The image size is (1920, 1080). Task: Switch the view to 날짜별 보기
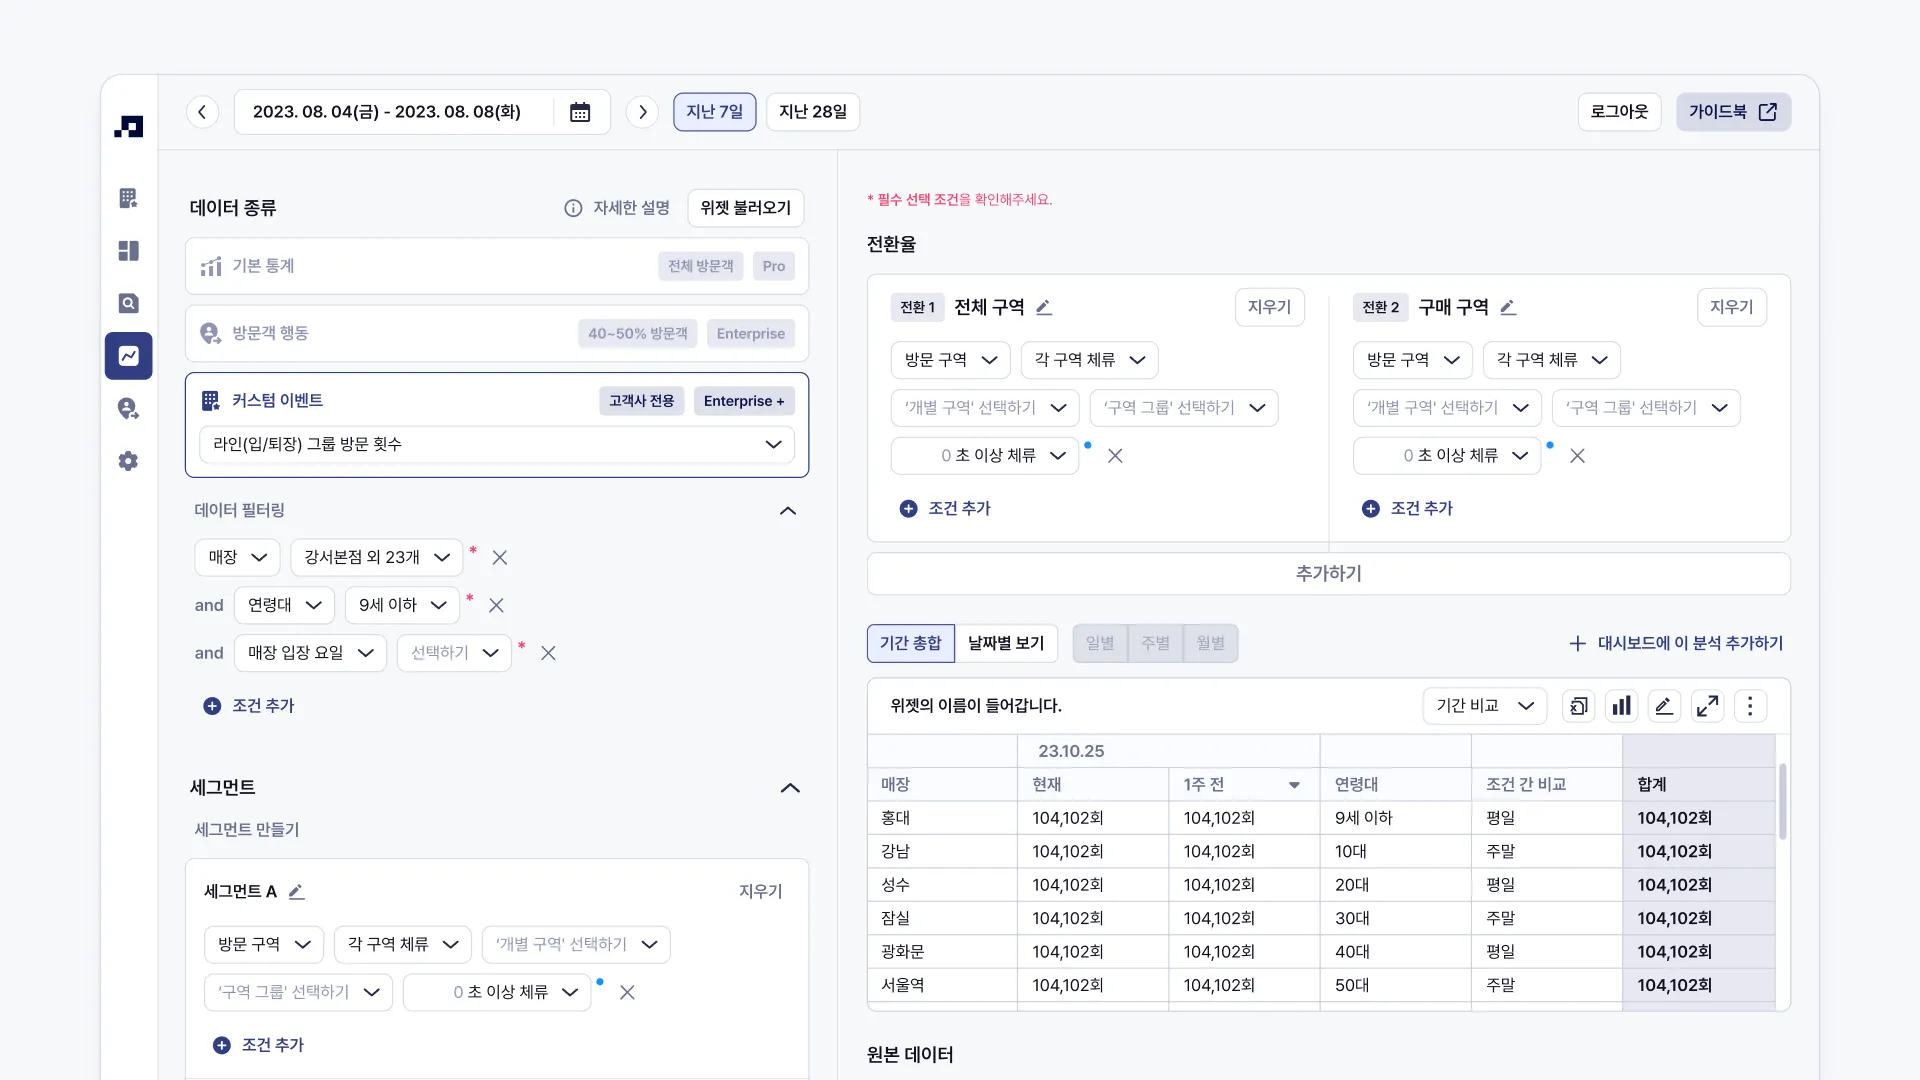[x=1005, y=643]
